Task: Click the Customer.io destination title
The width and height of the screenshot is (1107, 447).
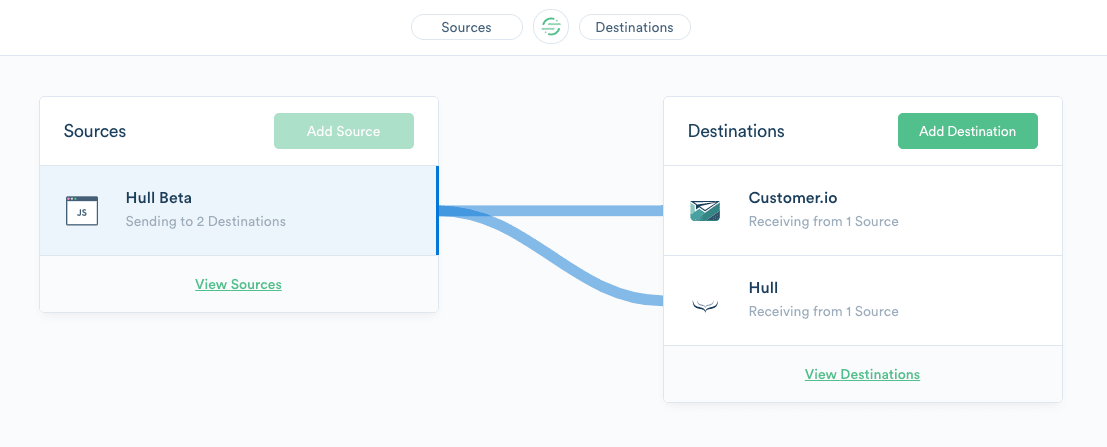Action: tap(793, 198)
